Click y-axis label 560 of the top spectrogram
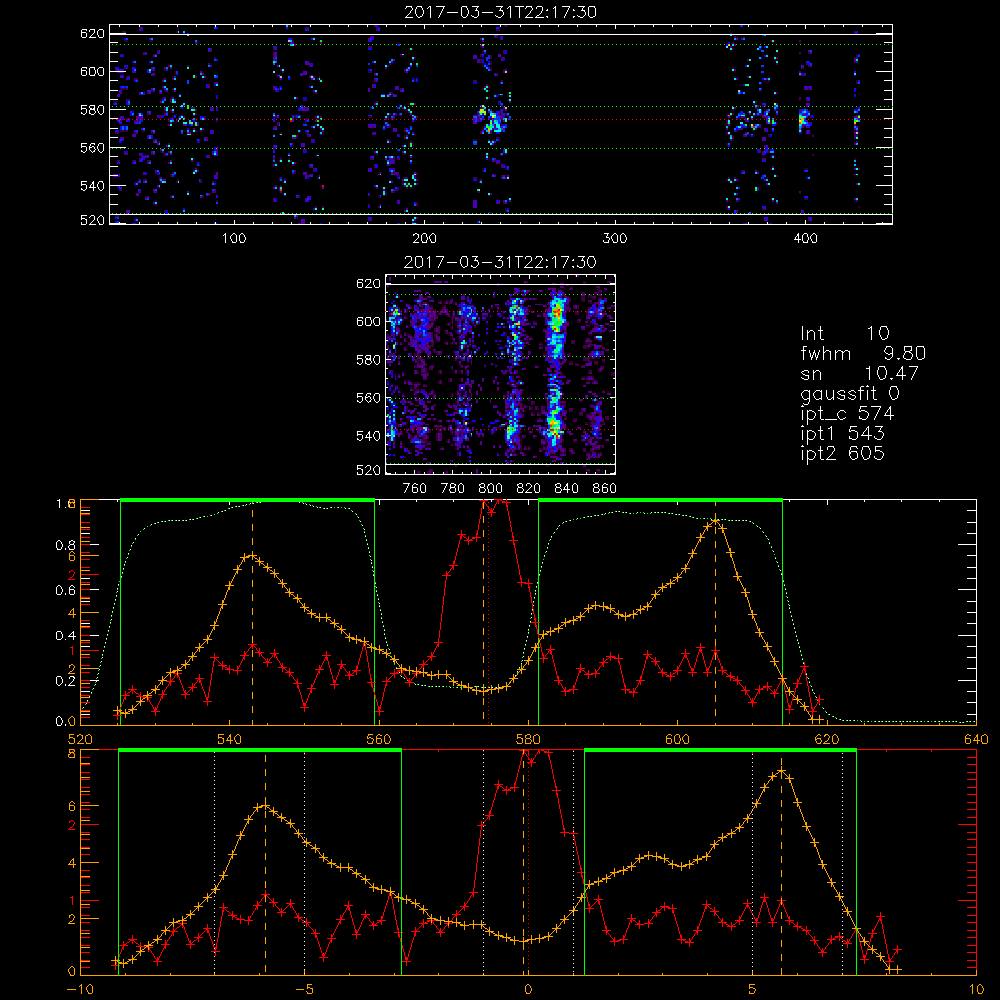The height and width of the screenshot is (1000, 1000). 92,147
